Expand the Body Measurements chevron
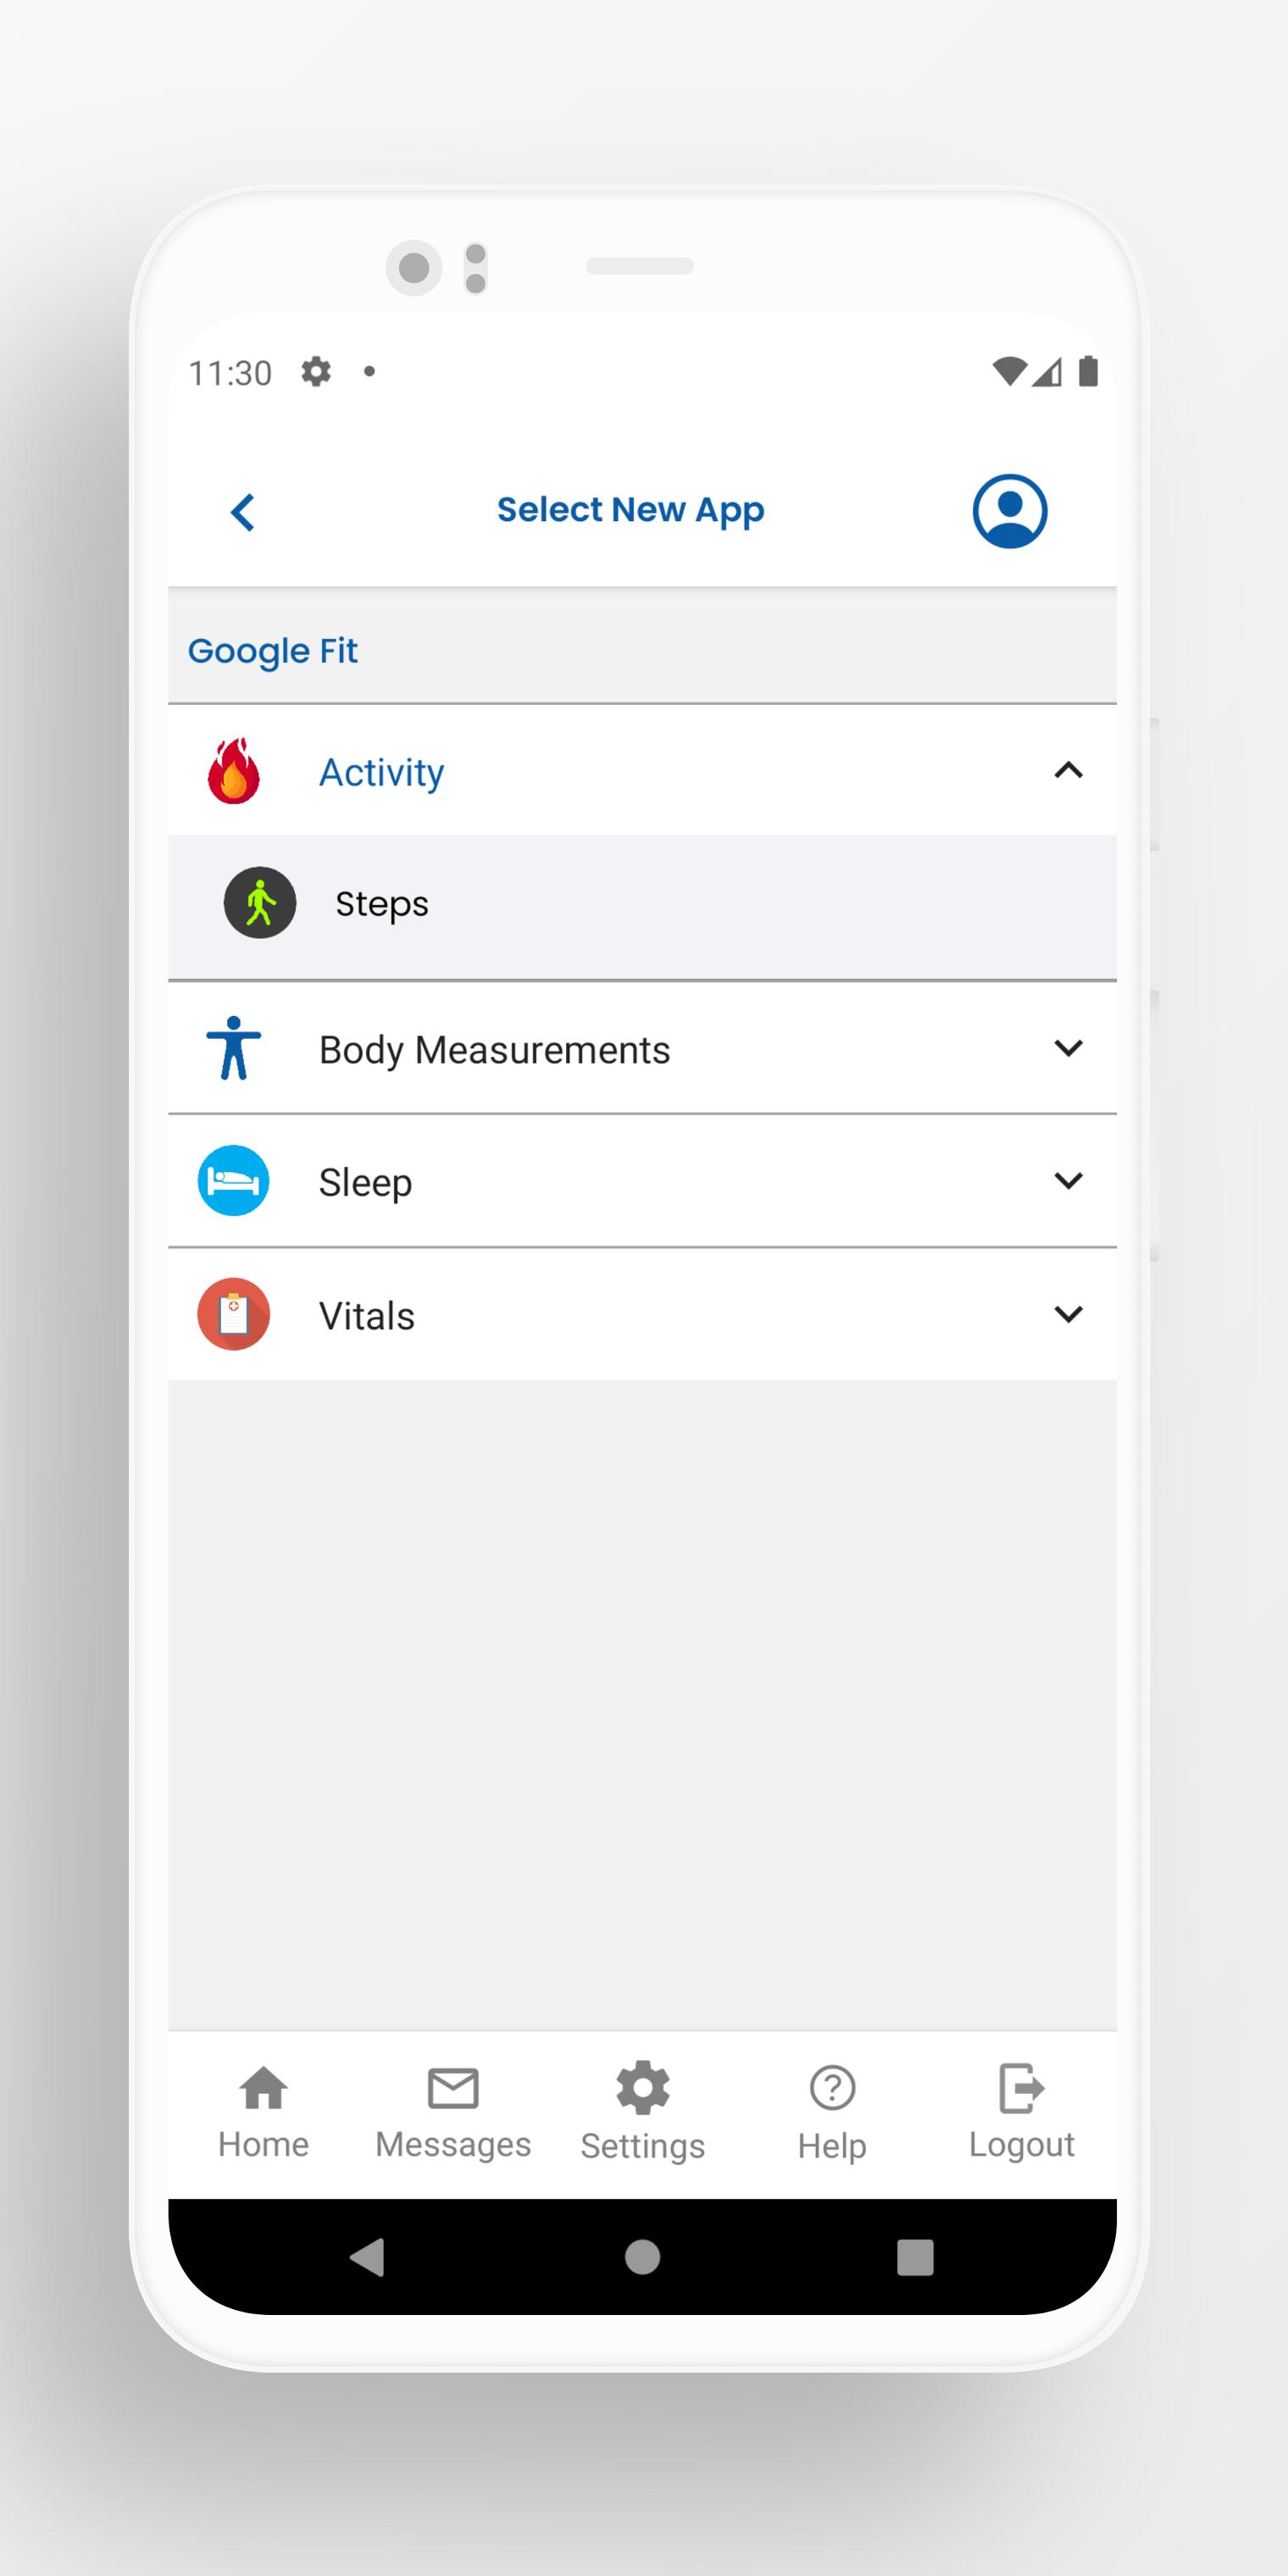 pyautogui.click(x=1069, y=1048)
